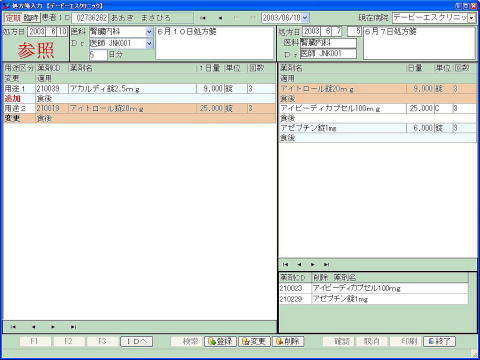Go to first record in left navigator

13,327
